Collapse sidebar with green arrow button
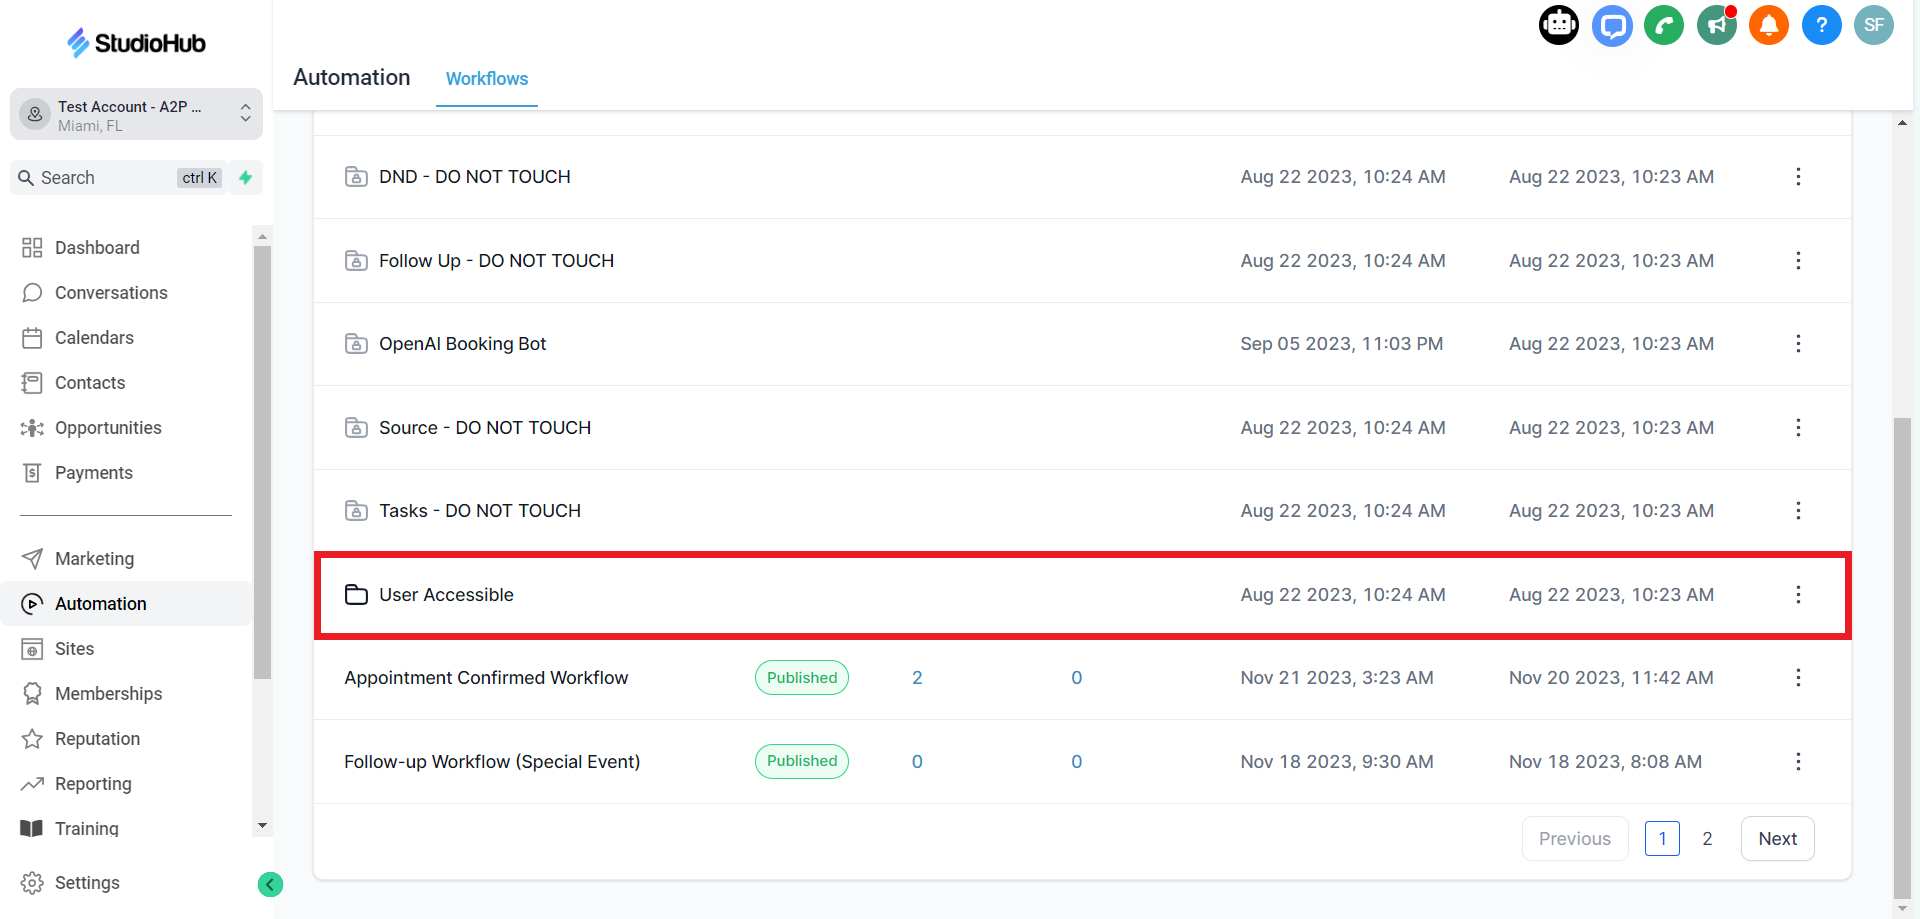This screenshot has width=1920, height=919. click(x=270, y=884)
